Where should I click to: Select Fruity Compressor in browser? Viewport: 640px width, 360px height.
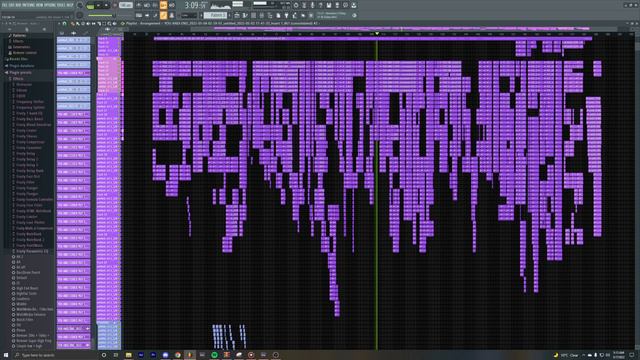29,142
